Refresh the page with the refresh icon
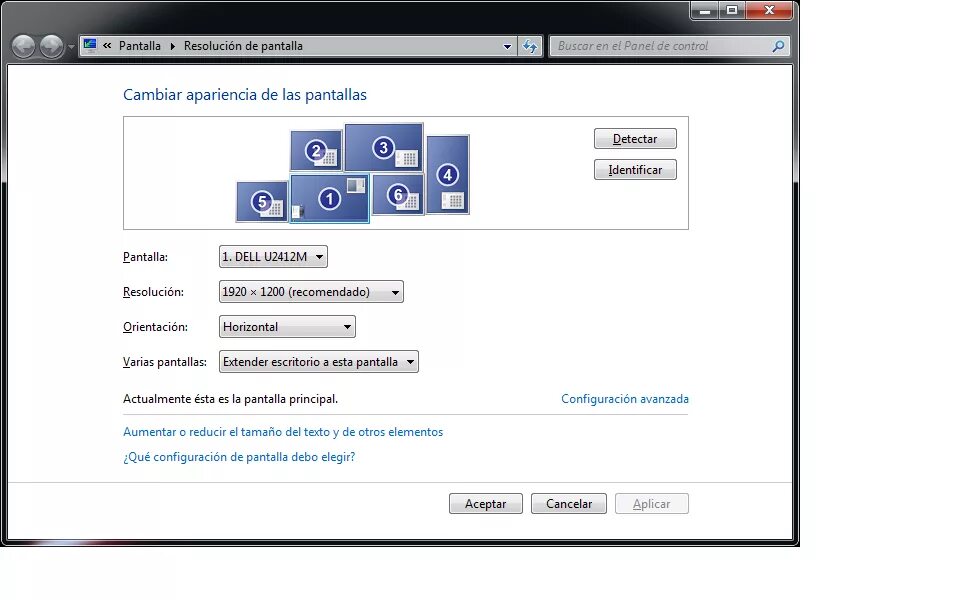 530,46
